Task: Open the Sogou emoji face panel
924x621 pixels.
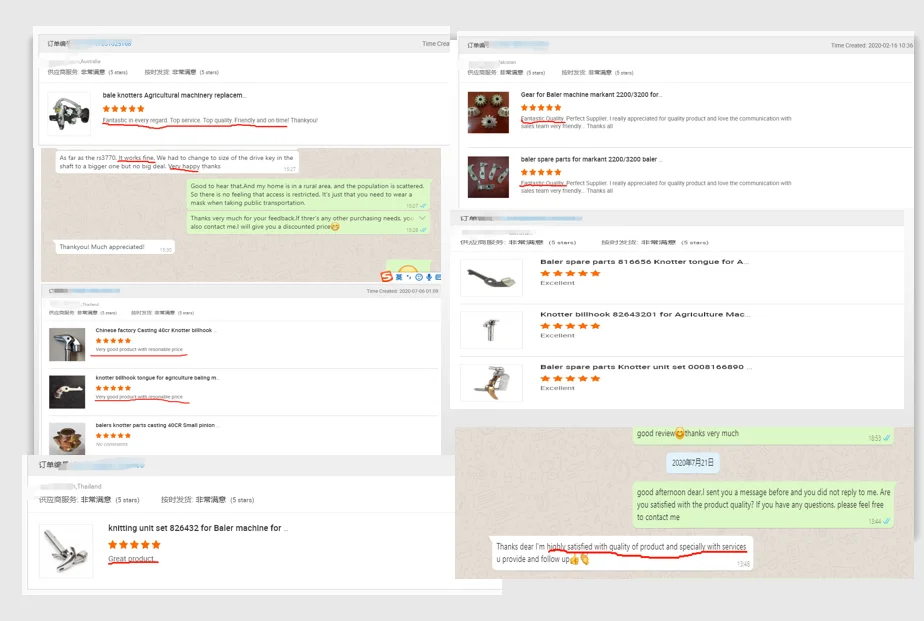Action: click(419, 277)
